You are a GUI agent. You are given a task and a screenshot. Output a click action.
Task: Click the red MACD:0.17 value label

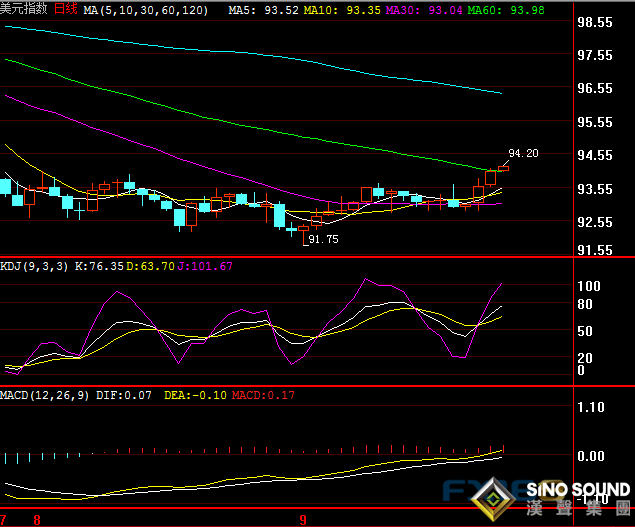click(x=263, y=396)
